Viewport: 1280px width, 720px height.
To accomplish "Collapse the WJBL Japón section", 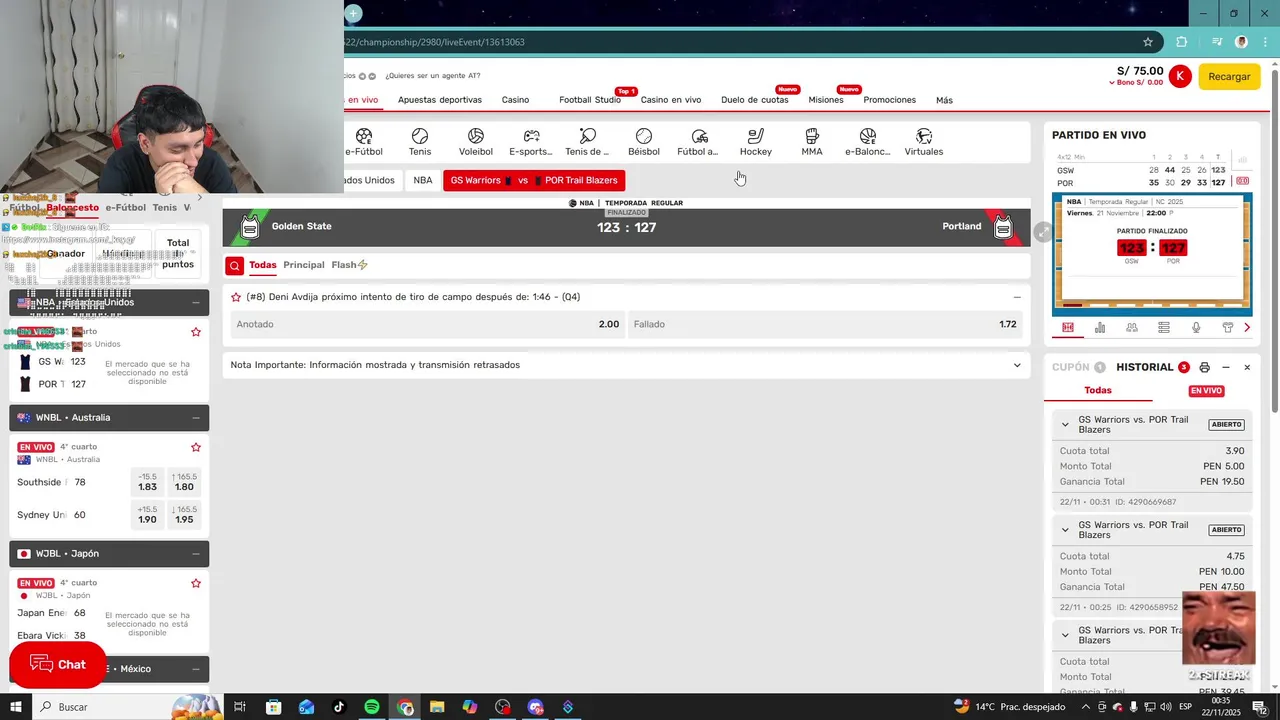I will coord(196,554).
